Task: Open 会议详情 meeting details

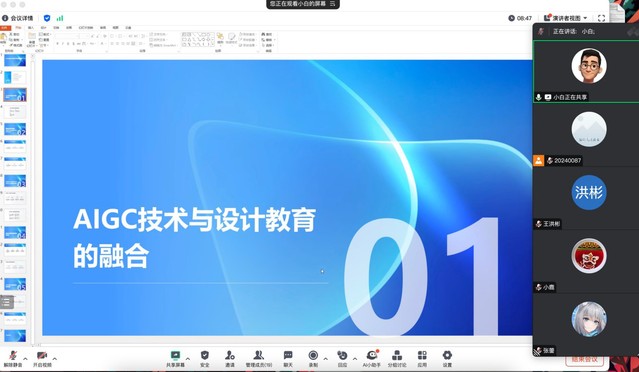Action: [18, 18]
